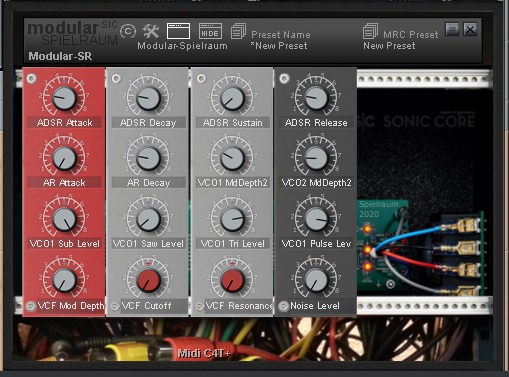Click the AR Attack knob
The height and width of the screenshot is (377, 509).
tap(64, 158)
